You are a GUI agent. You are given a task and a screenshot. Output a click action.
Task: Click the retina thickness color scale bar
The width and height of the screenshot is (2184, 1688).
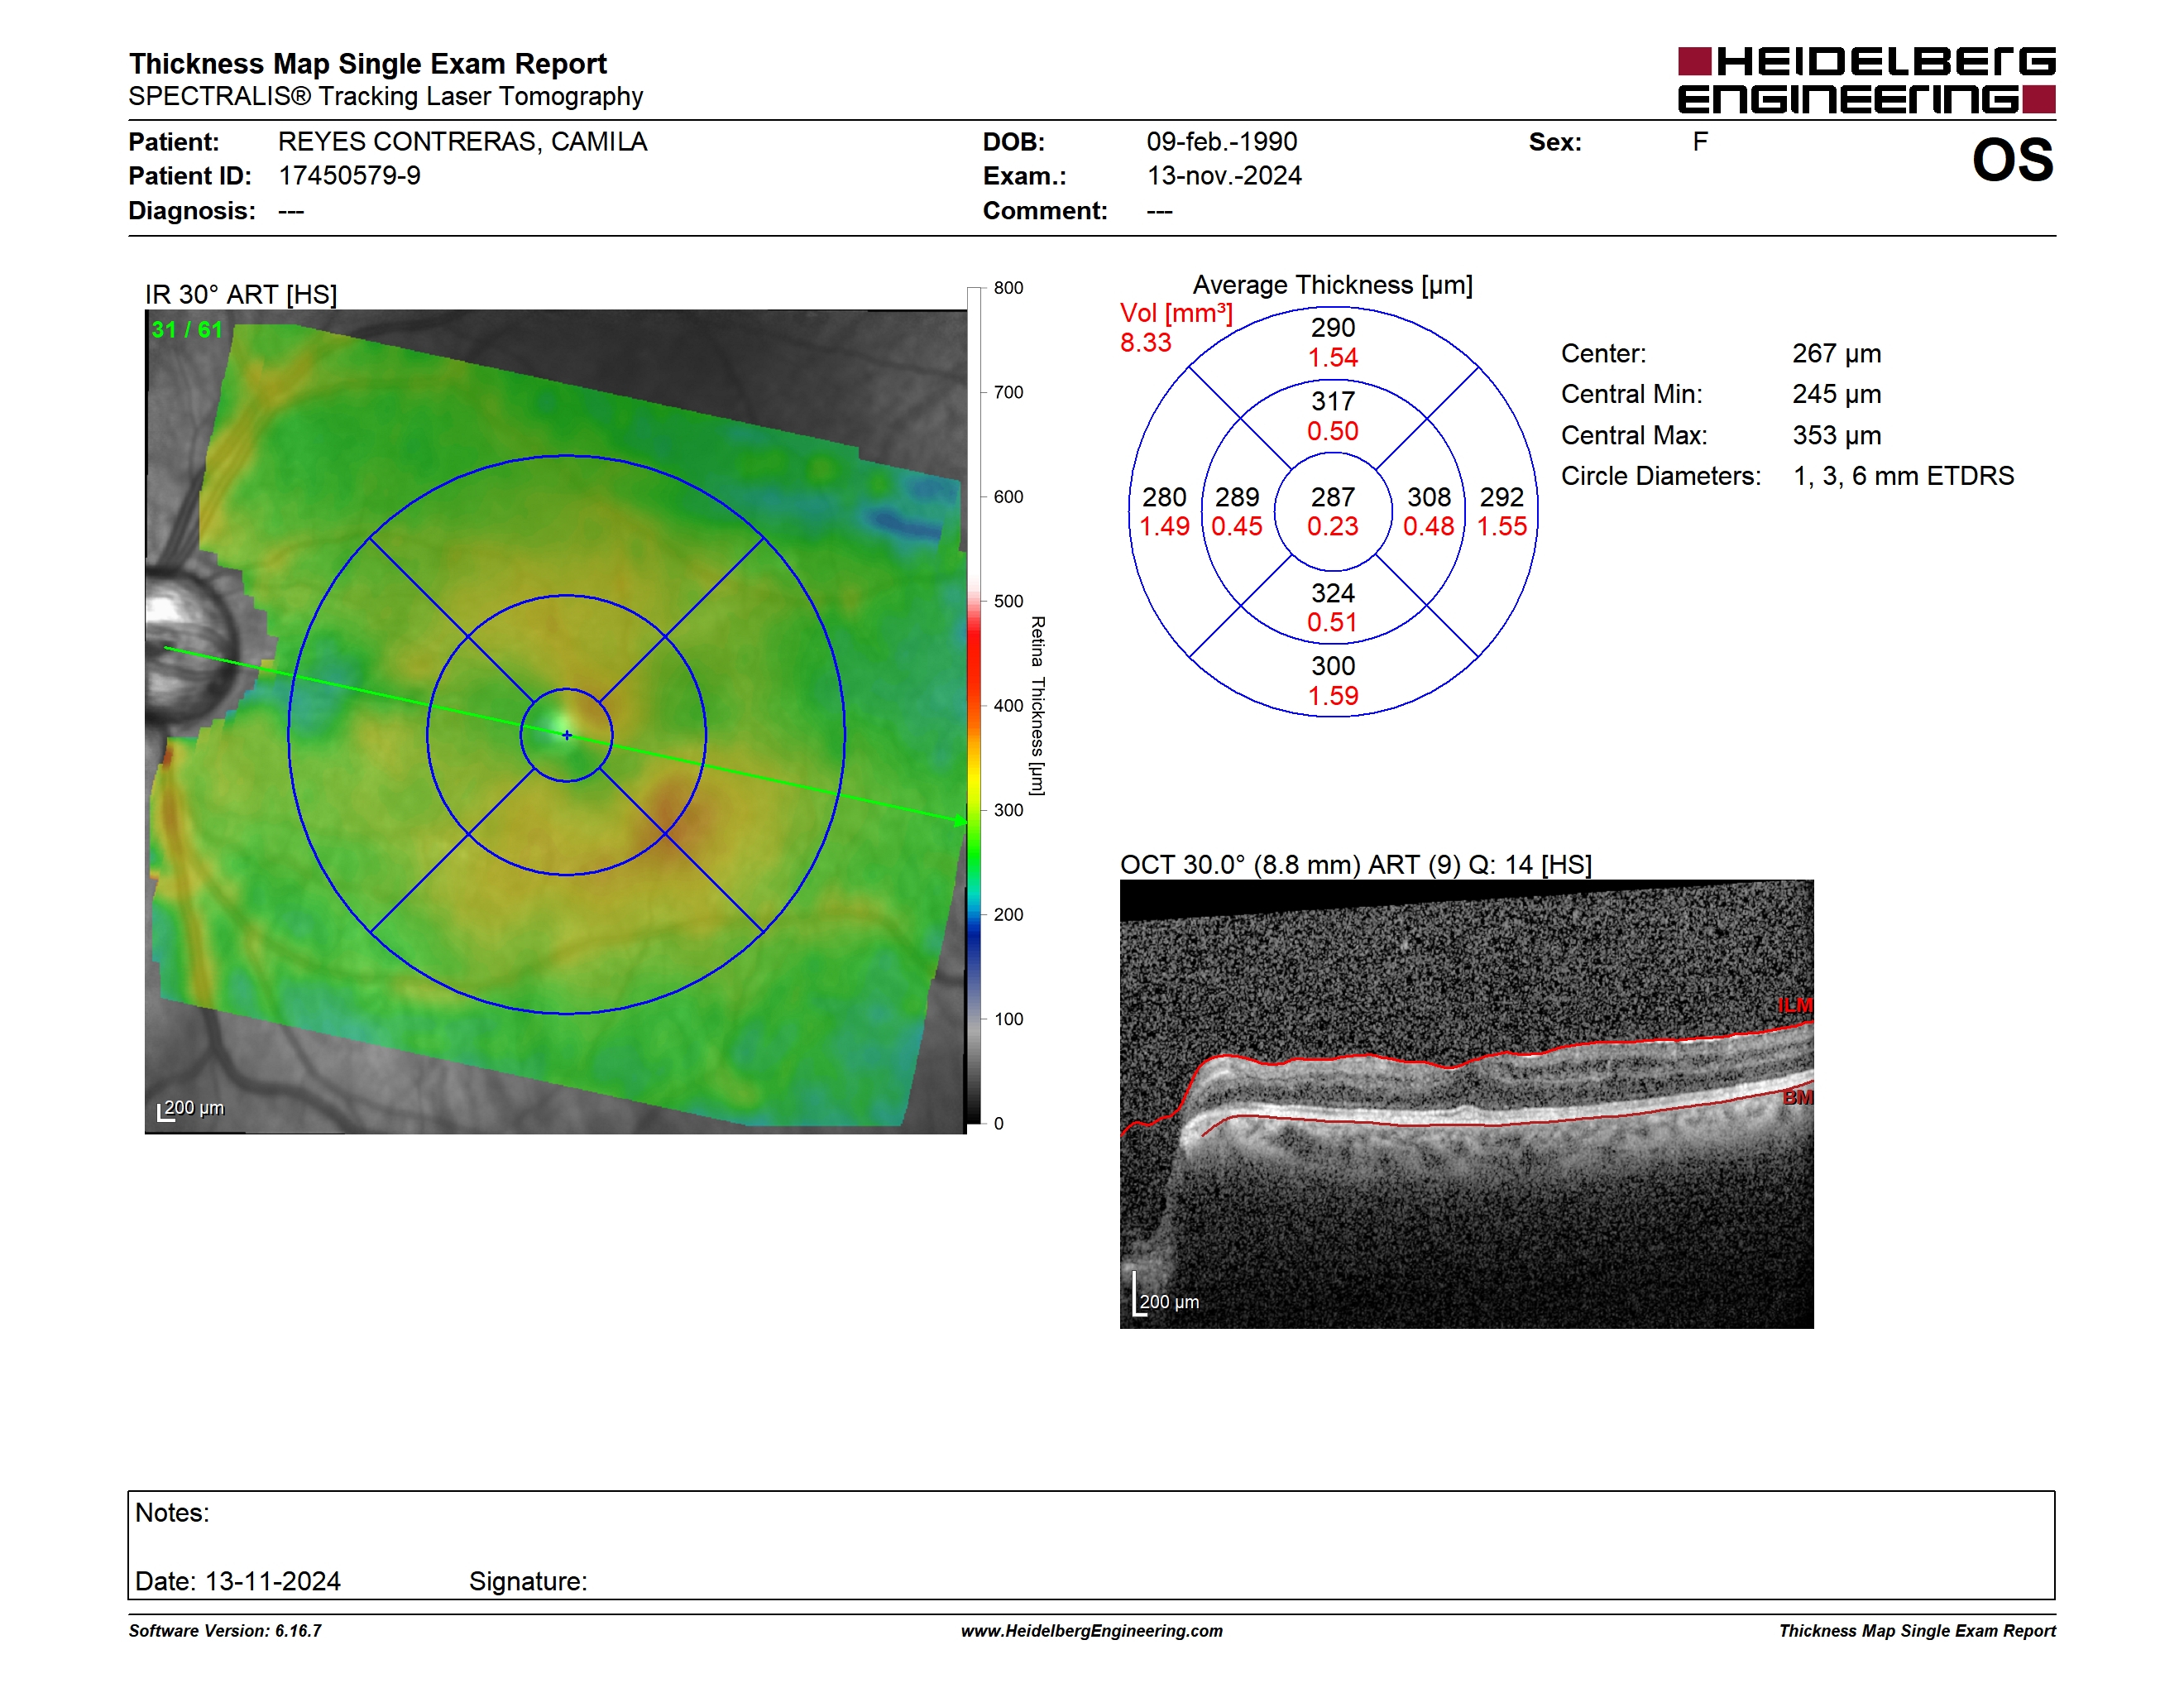coord(974,705)
